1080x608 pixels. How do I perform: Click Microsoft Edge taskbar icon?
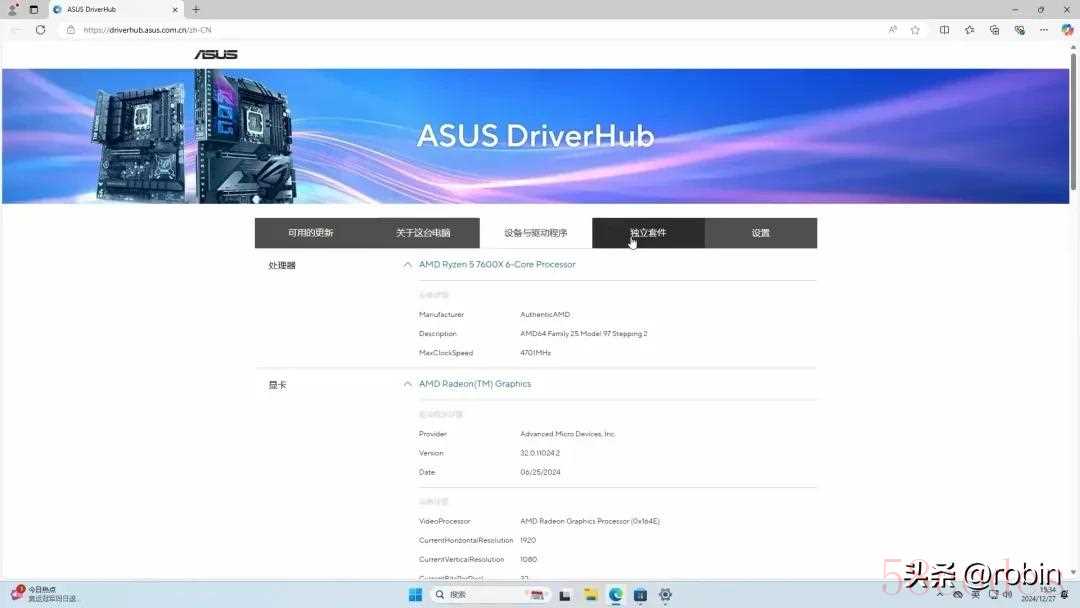pyautogui.click(x=615, y=595)
